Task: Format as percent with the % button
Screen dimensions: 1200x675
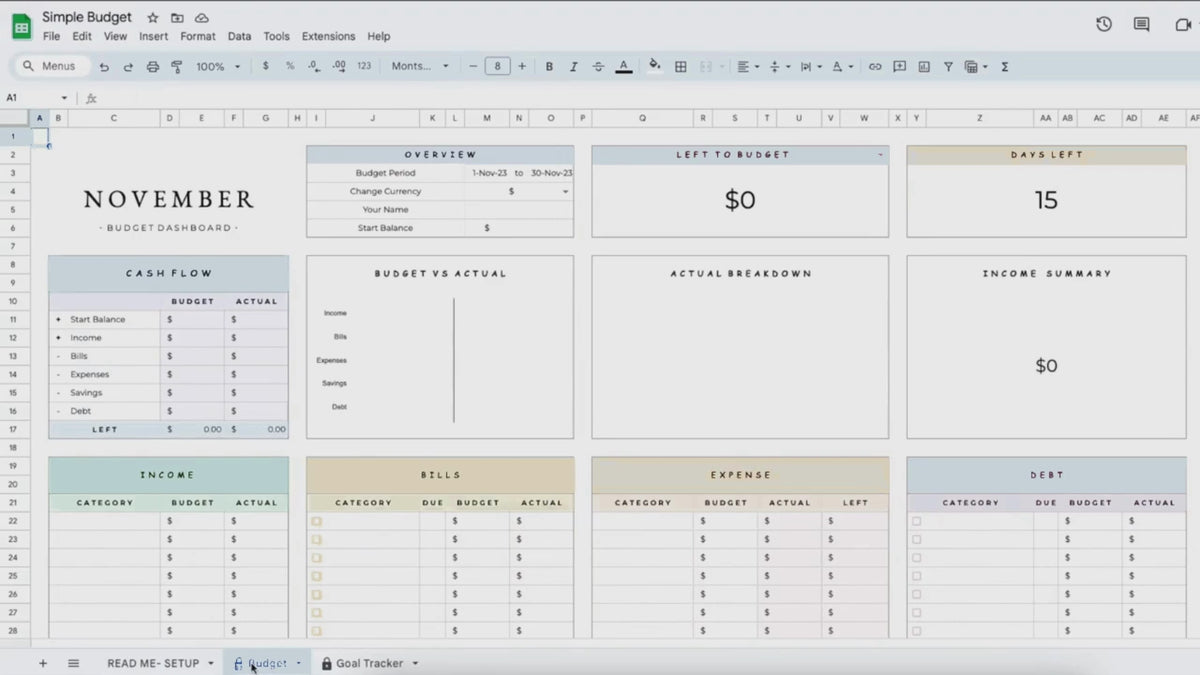Action: point(290,67)
